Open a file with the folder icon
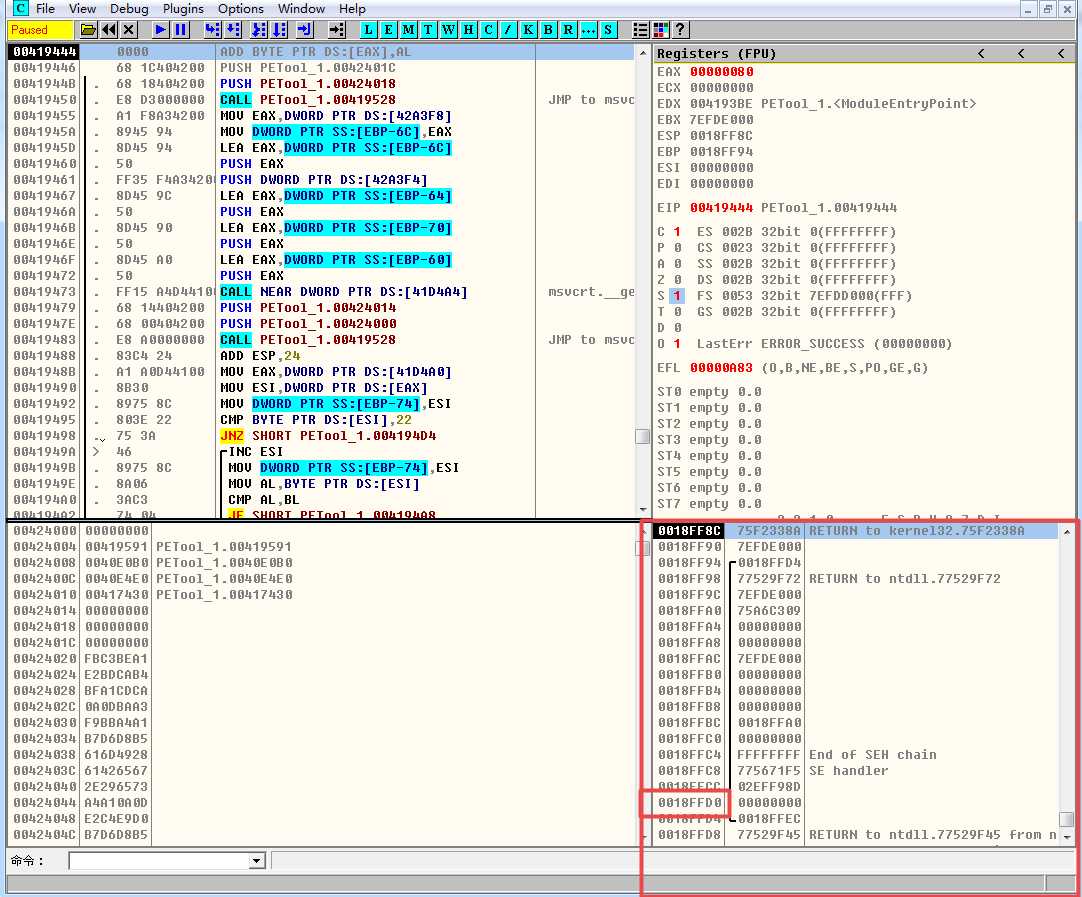1082x897 pixels. pos(88,30)
